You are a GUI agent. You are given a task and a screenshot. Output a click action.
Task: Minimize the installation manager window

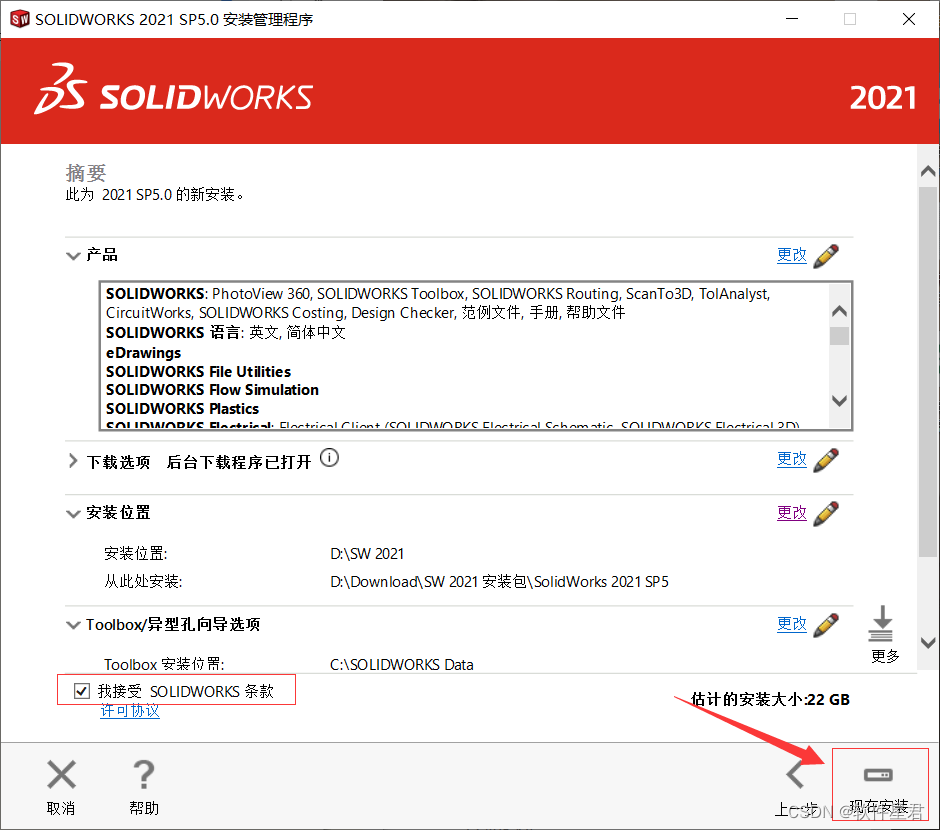792,19
